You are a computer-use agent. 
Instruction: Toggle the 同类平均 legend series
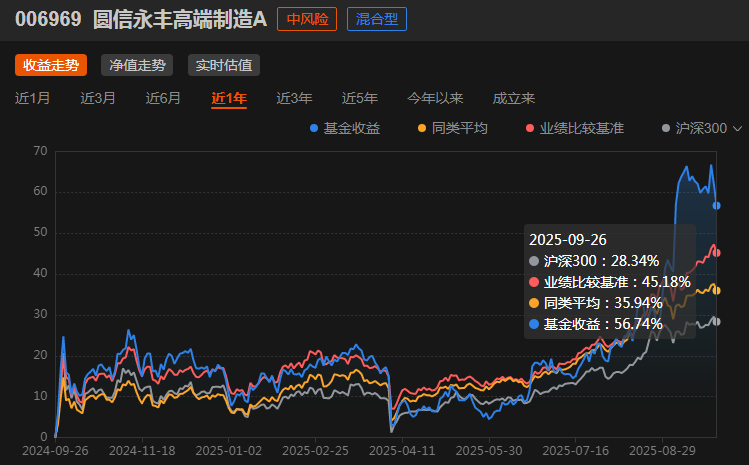(x=453, y=128)
